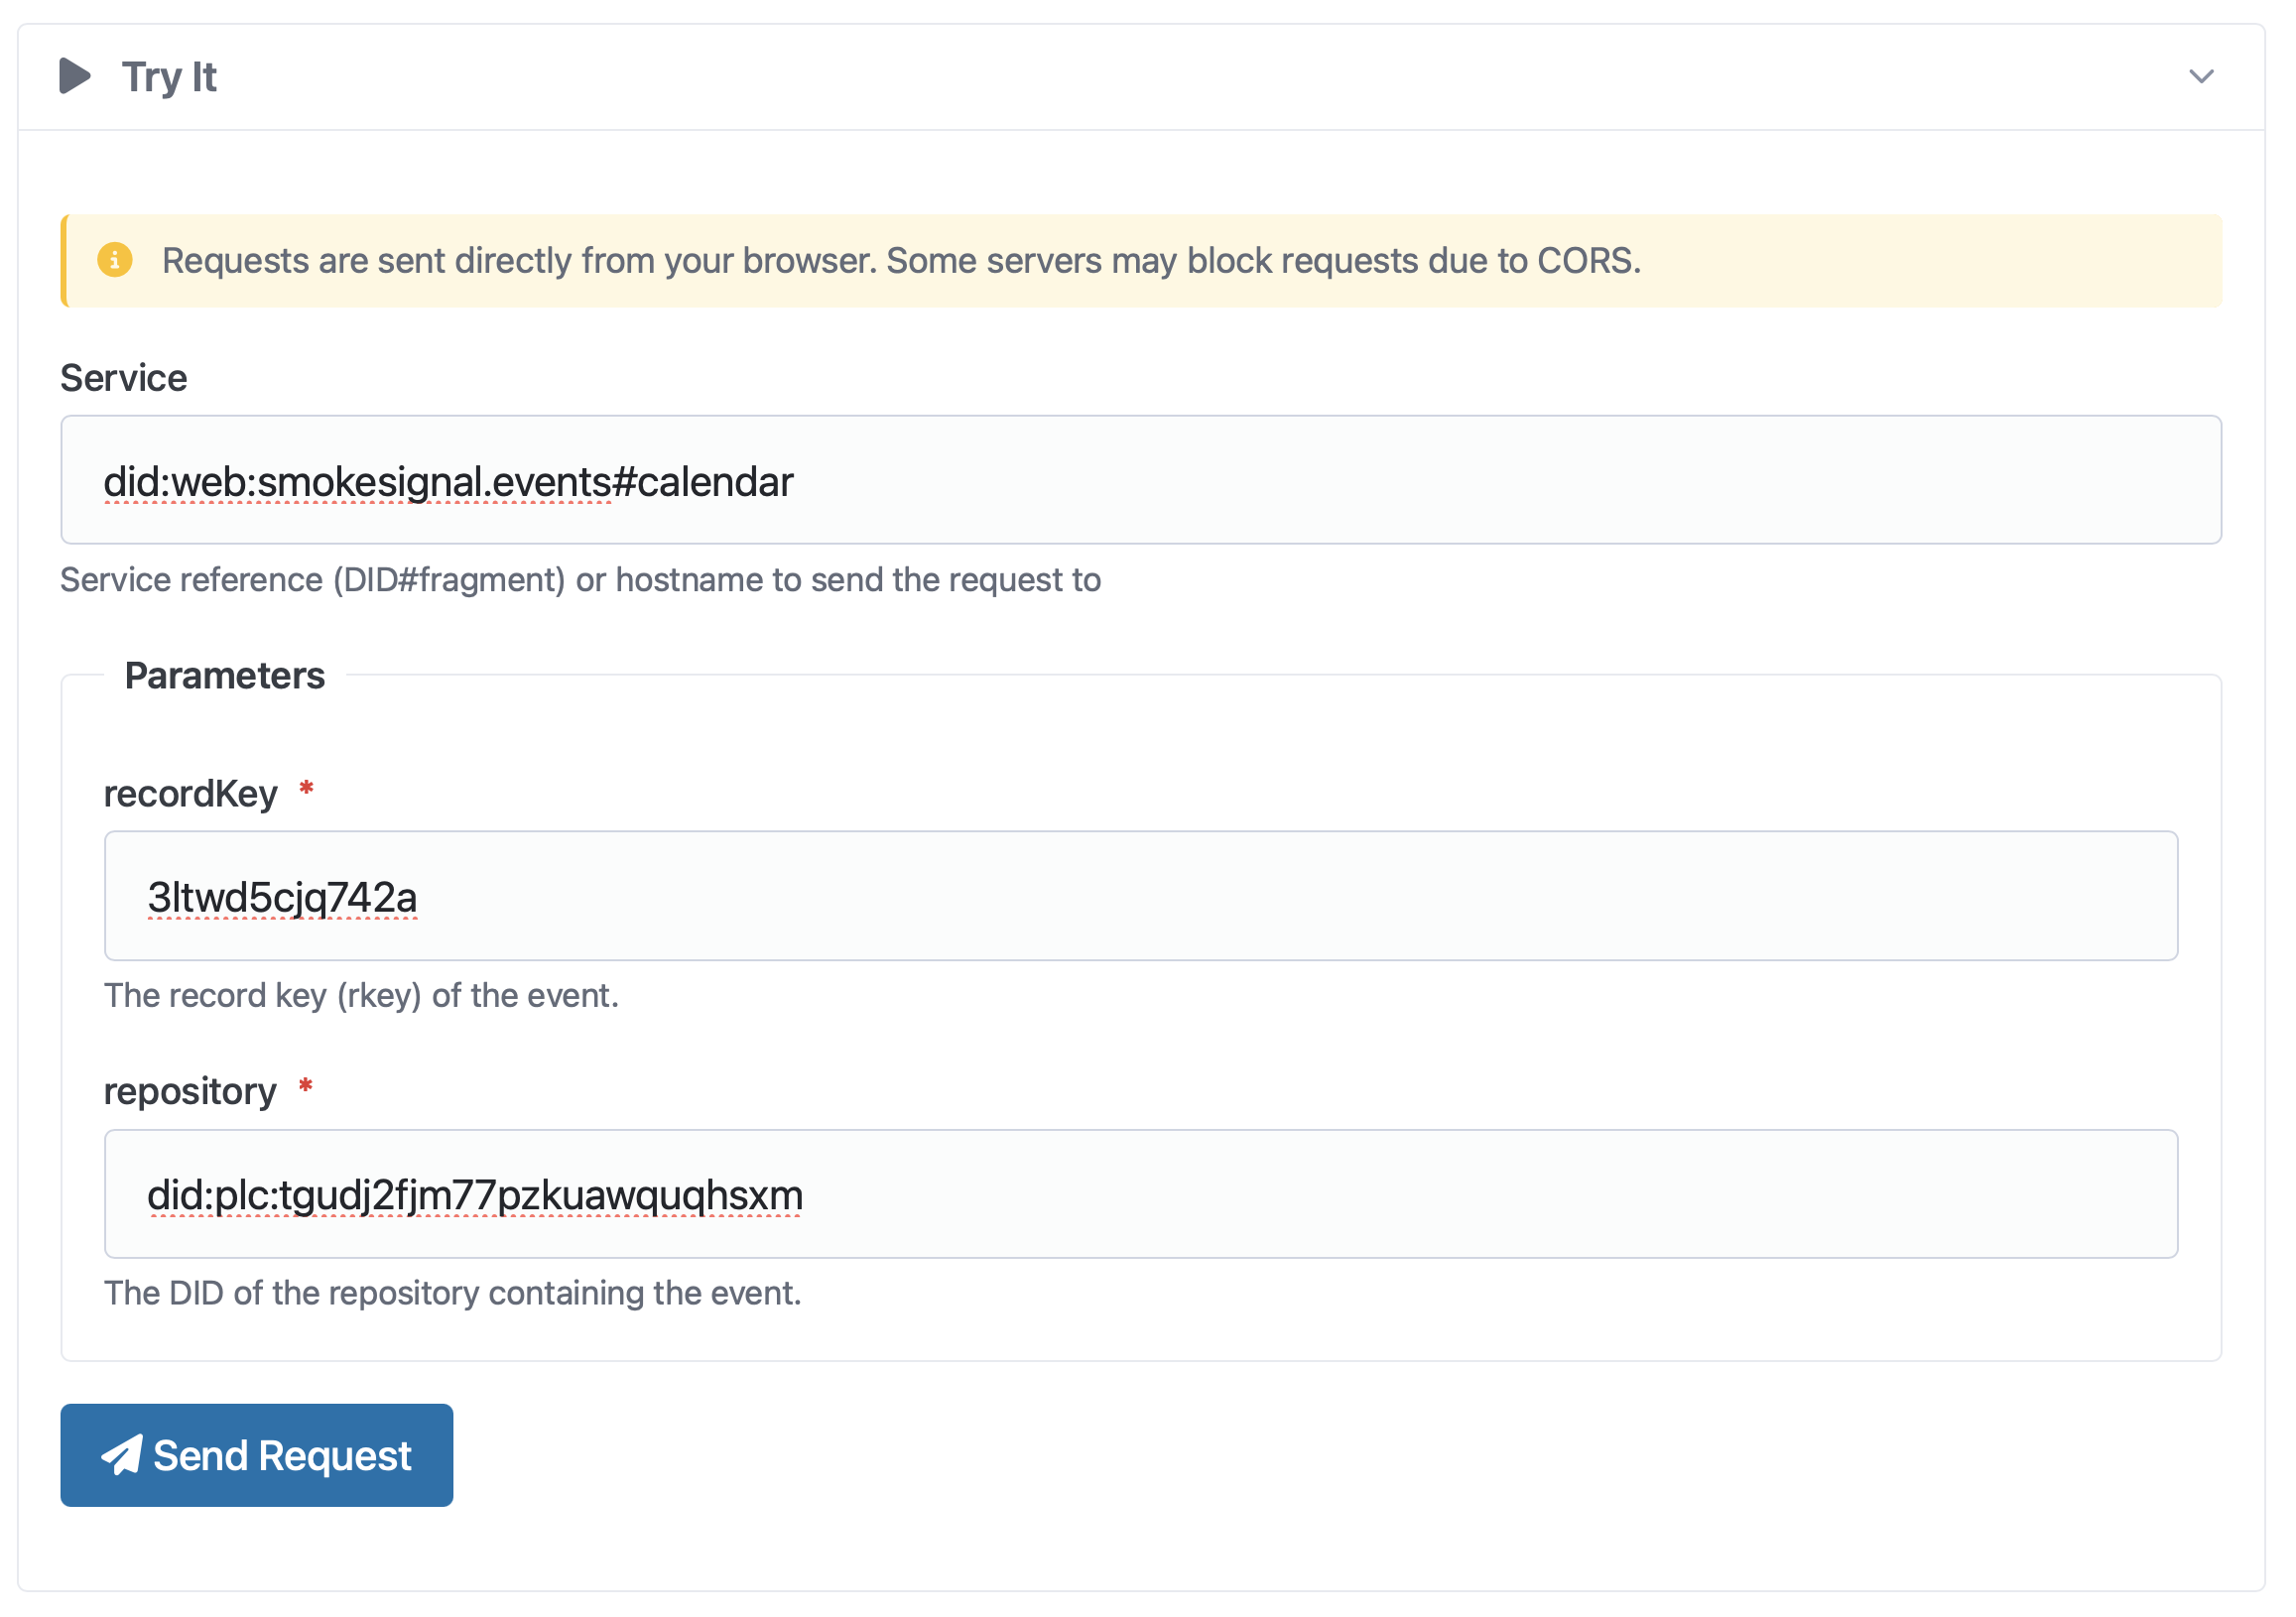2296x1617 pixels.
Task: Click the record key (rkey) description text
Action: point(361,996)
